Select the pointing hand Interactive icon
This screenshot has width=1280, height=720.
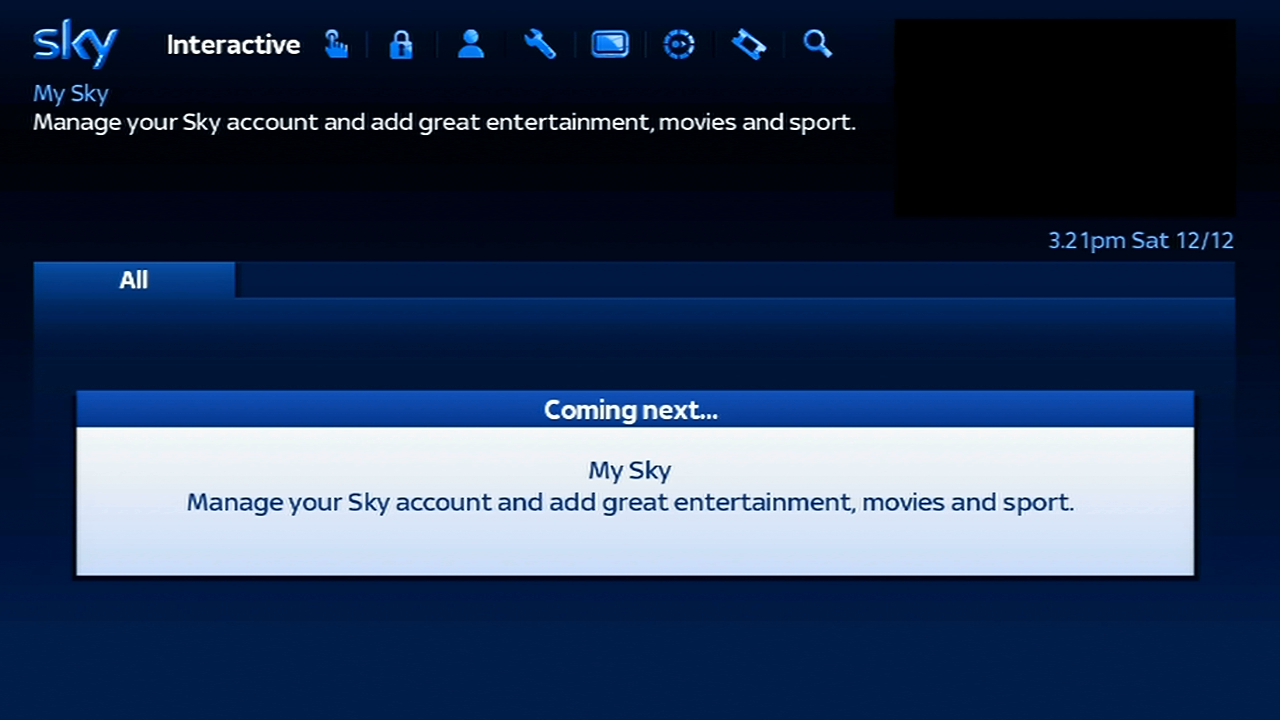tap(336, 44)
